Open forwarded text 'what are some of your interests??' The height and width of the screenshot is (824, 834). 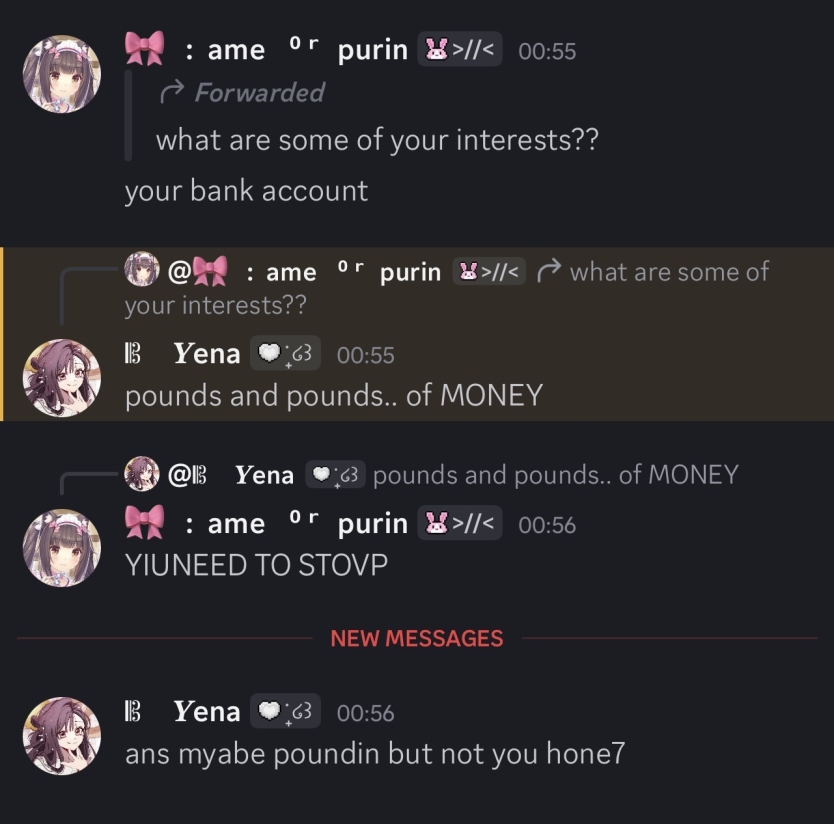(377, 140)
